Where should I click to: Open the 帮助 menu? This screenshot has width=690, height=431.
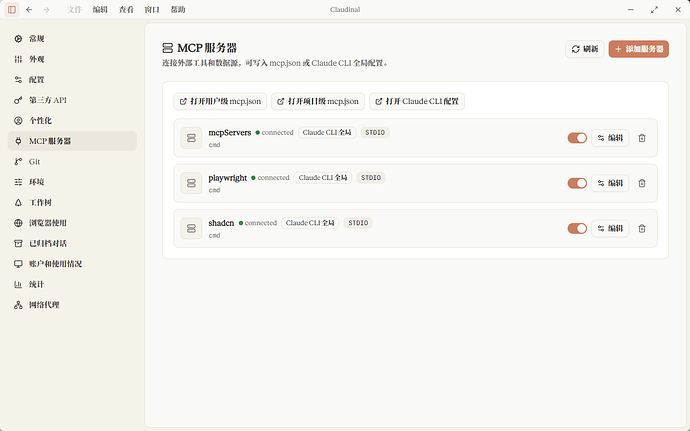click(x=178, y=9)
